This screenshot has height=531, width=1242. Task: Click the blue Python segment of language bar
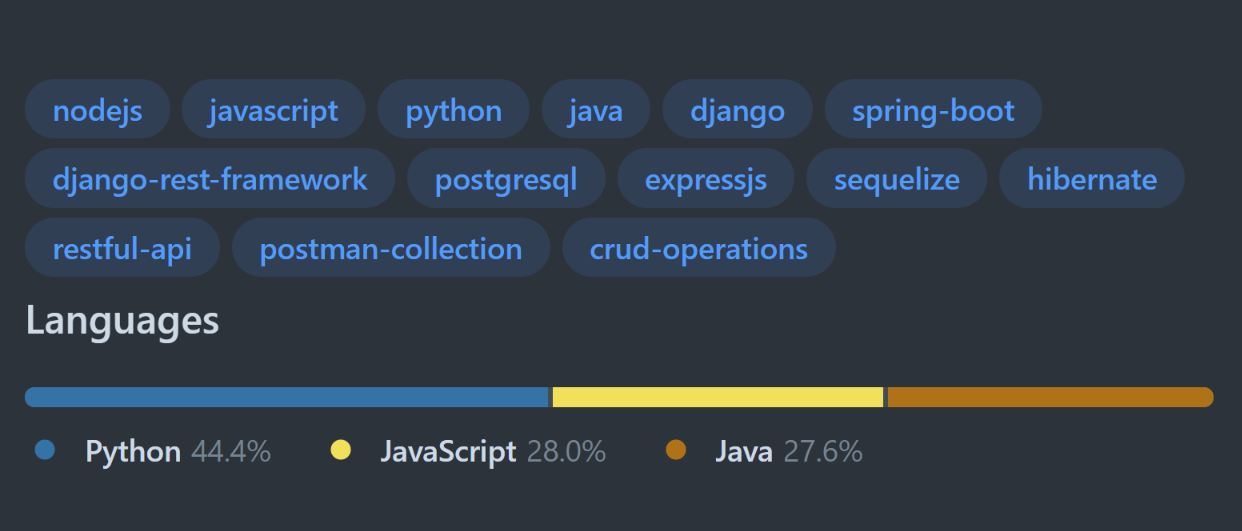click(x=287, y=397)
